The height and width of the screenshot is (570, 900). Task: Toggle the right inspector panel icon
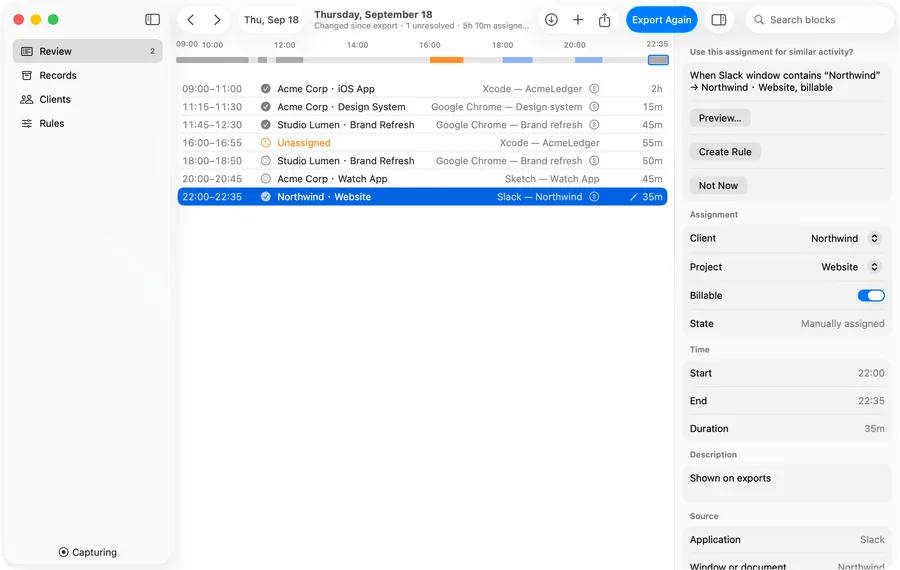[719, 20]
